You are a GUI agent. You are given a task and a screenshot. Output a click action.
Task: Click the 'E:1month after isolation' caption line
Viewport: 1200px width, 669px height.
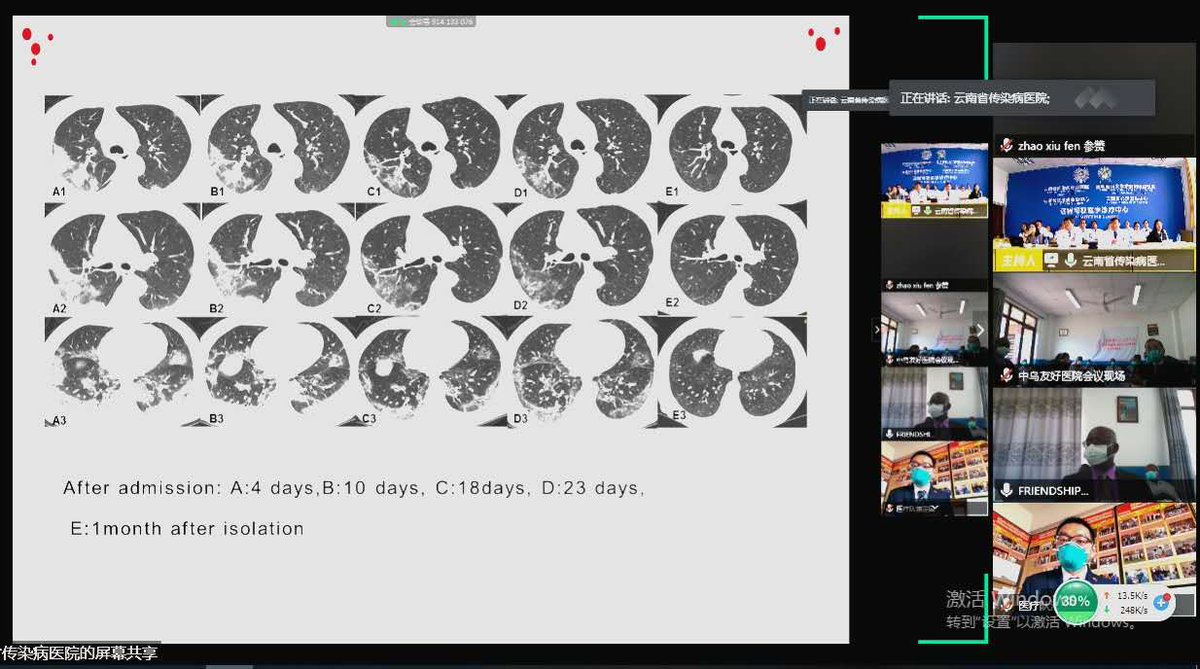(186, 528)
